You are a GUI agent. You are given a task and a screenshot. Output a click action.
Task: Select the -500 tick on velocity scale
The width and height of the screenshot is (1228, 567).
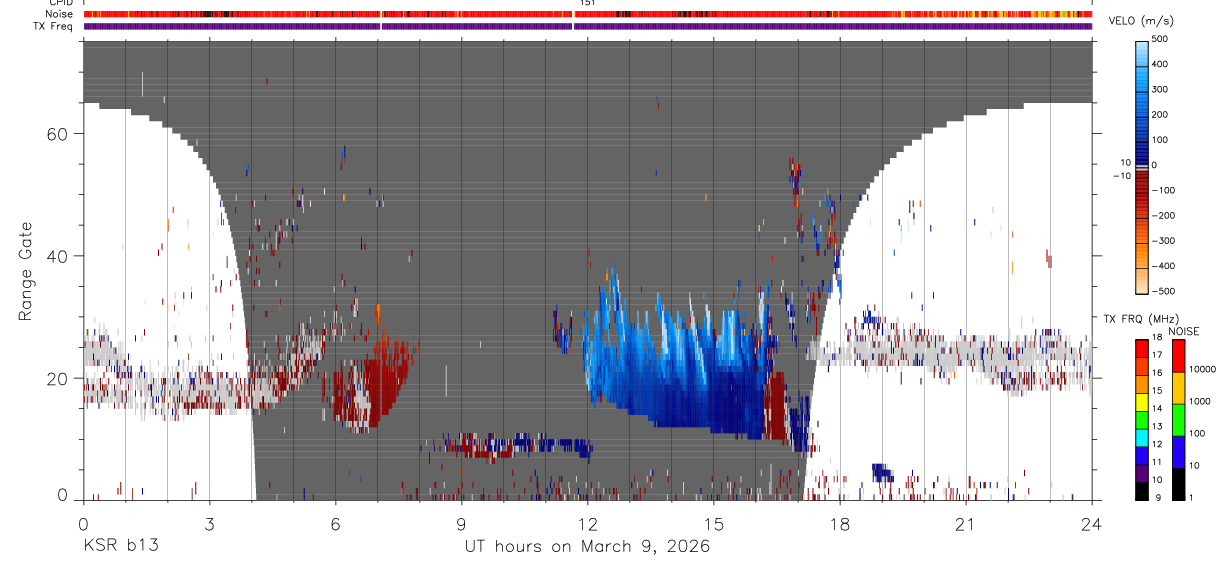(1165, 291)
